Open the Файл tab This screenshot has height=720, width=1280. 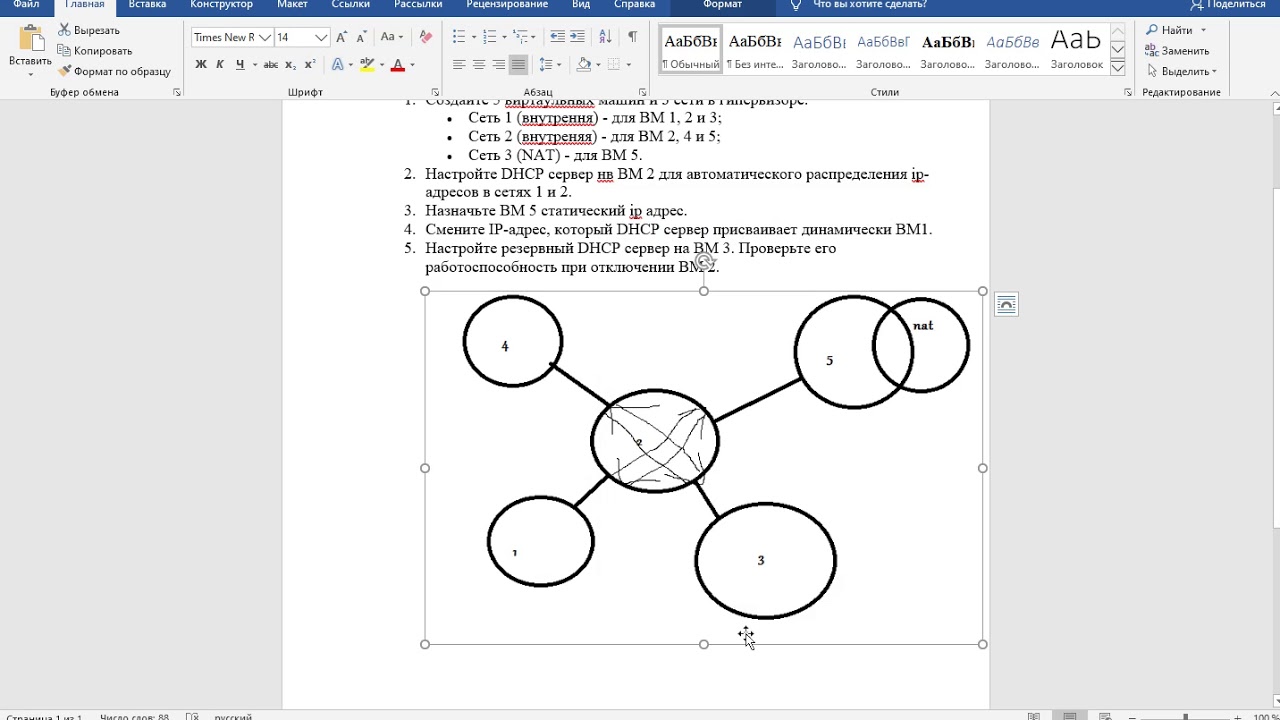(27, 5)
